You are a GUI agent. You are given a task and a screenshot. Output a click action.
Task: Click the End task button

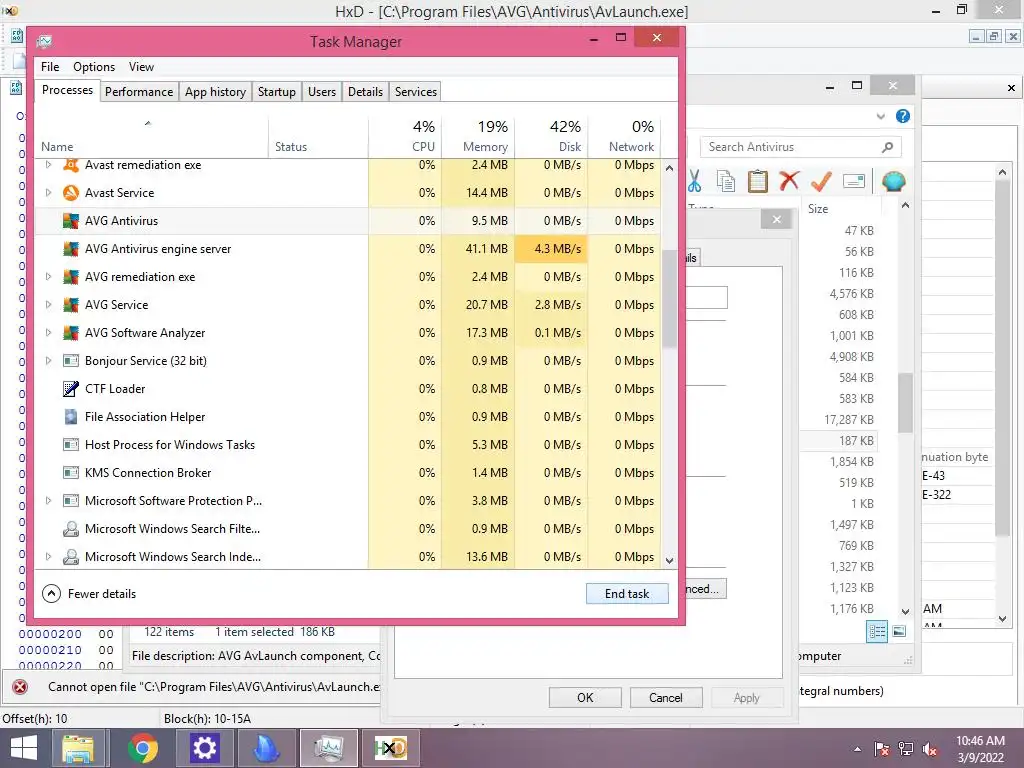[627, 594]
